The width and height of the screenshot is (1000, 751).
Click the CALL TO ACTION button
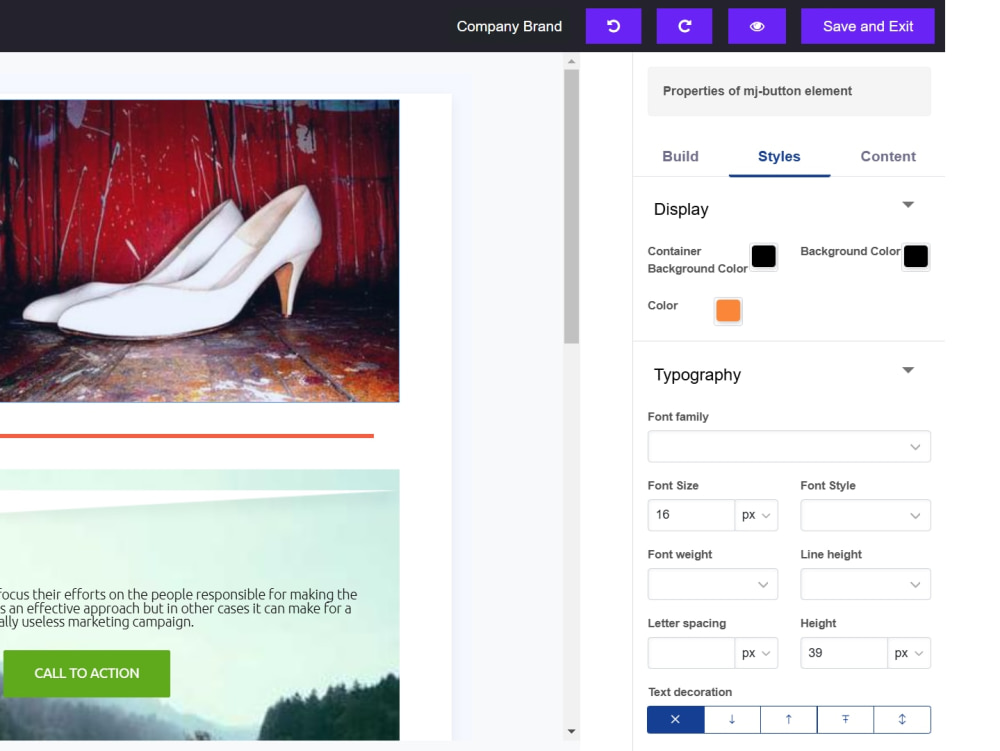pyautogui.click(x=87, y=673)
